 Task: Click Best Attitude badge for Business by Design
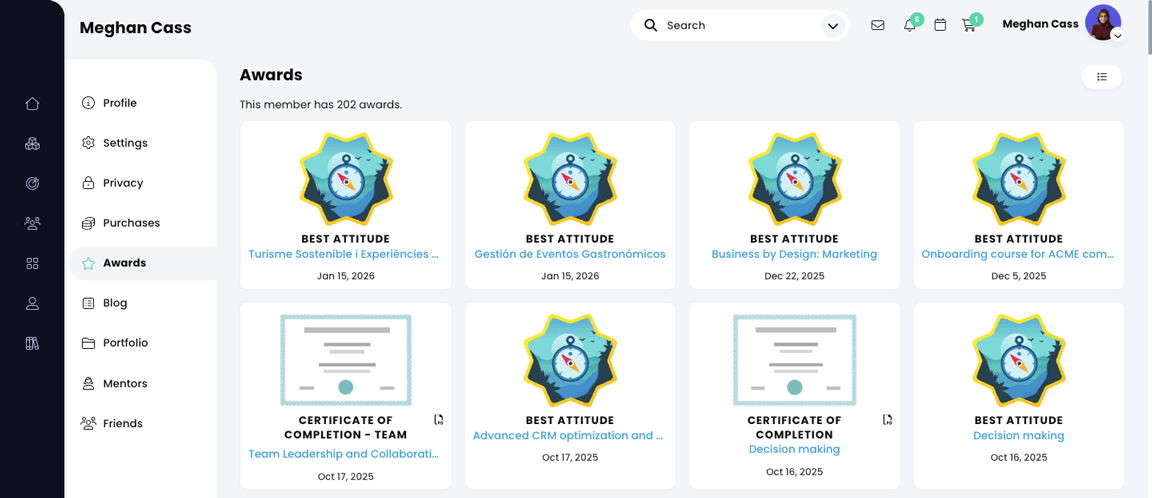pyautogui.click(x=794, y=179)
